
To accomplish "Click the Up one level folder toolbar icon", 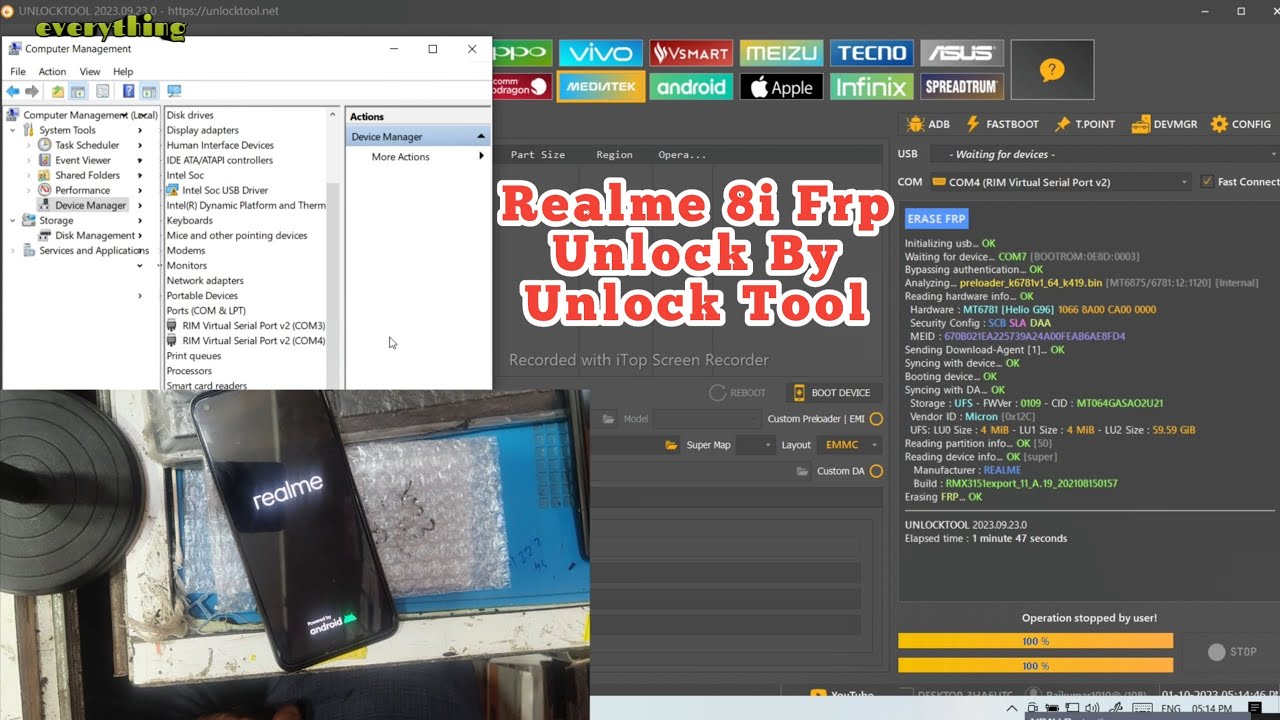I will [58, 91].
